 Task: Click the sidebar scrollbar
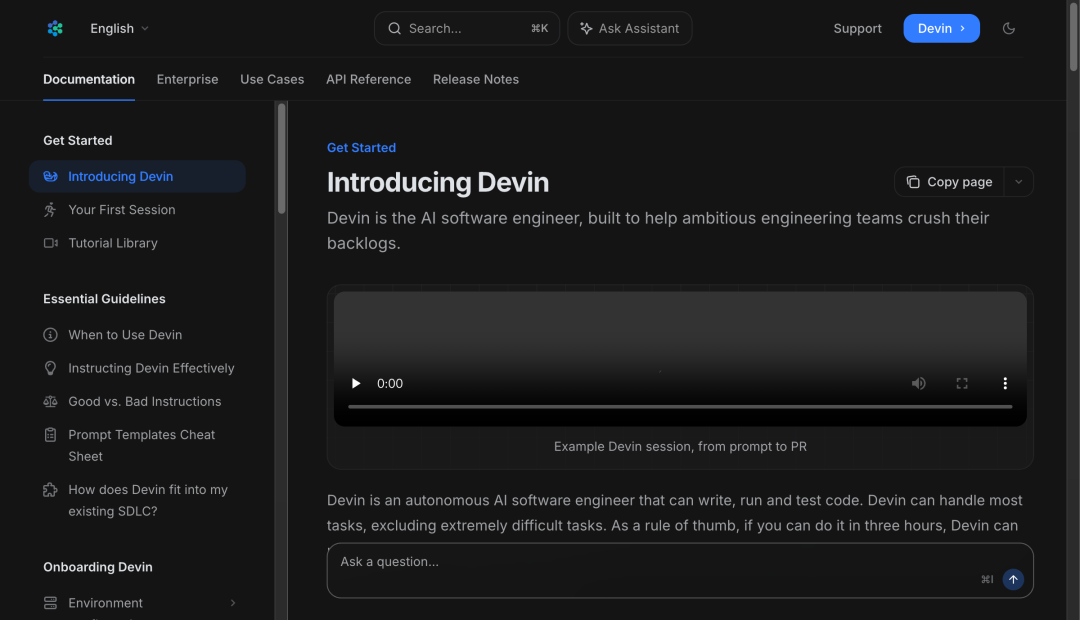[x=282, y=158]
